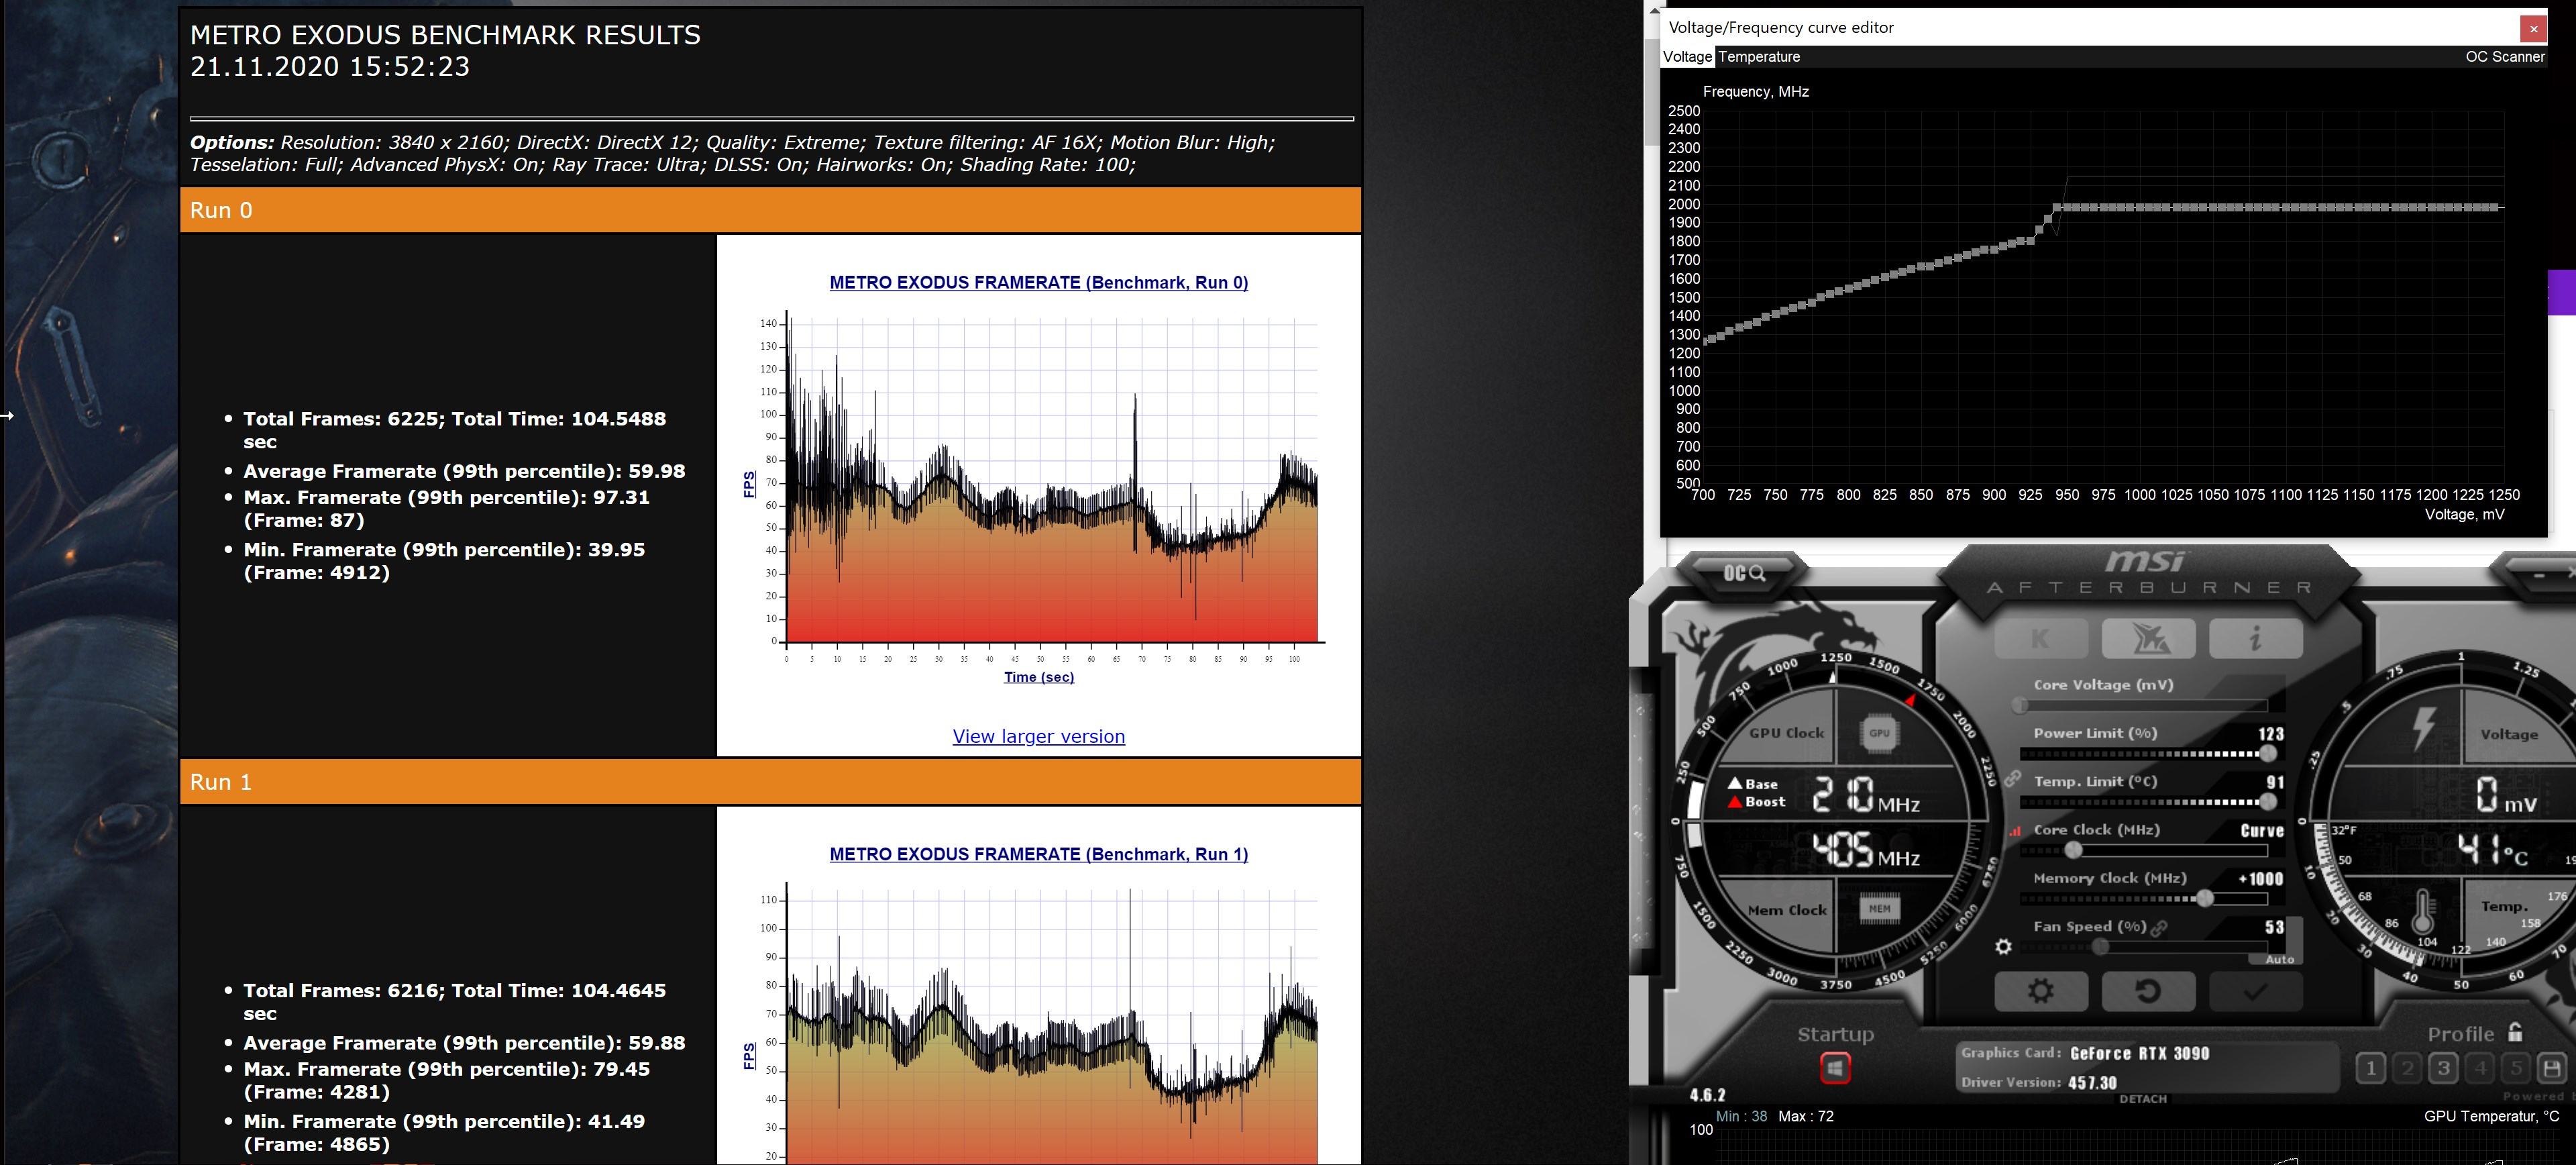Close the Voltage/Frequency curve editor window
The image size is (2576, 1165).
click(2533, 29)
